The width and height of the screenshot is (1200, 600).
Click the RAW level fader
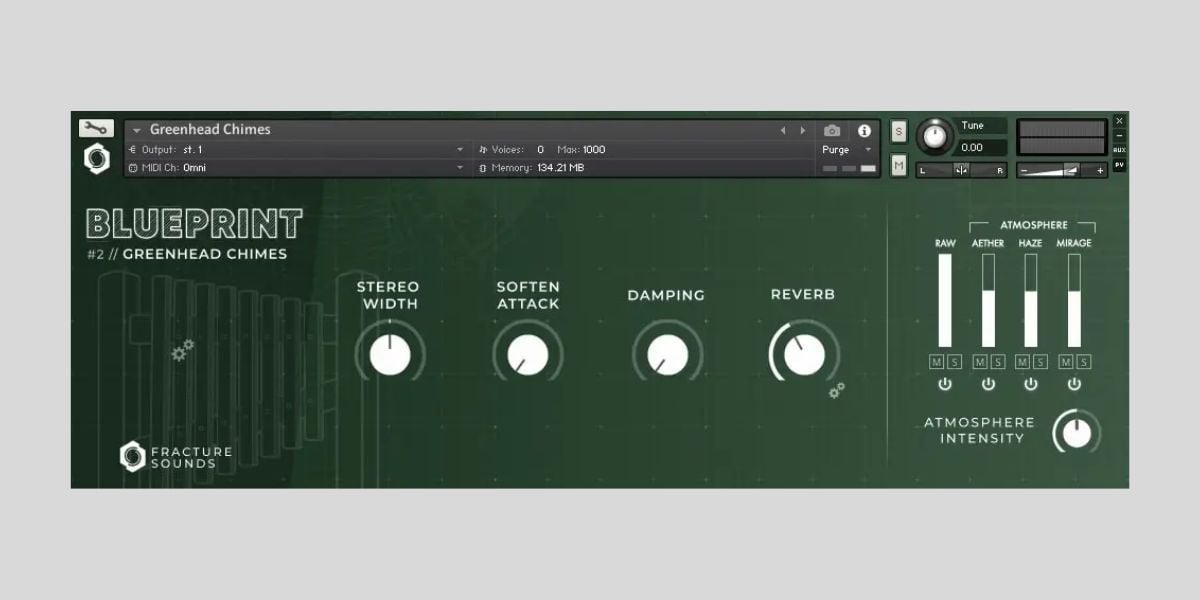(945, 300)
